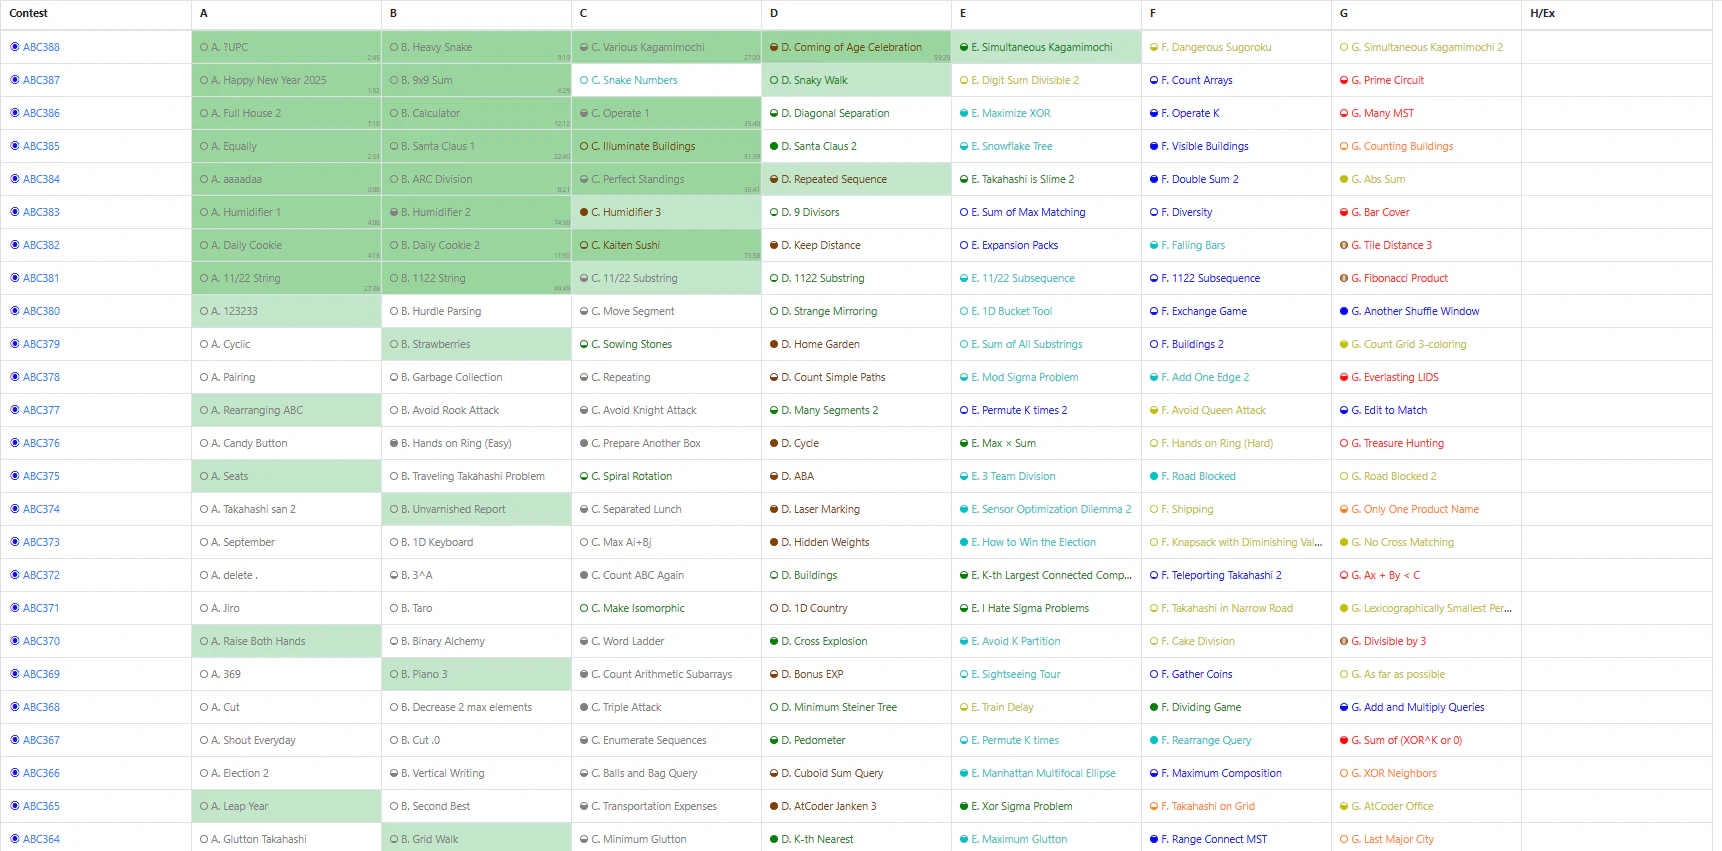Click the circle icon beside Maximum Composition
Screen dimensions: 1722x851
[x=1154, y=773]
